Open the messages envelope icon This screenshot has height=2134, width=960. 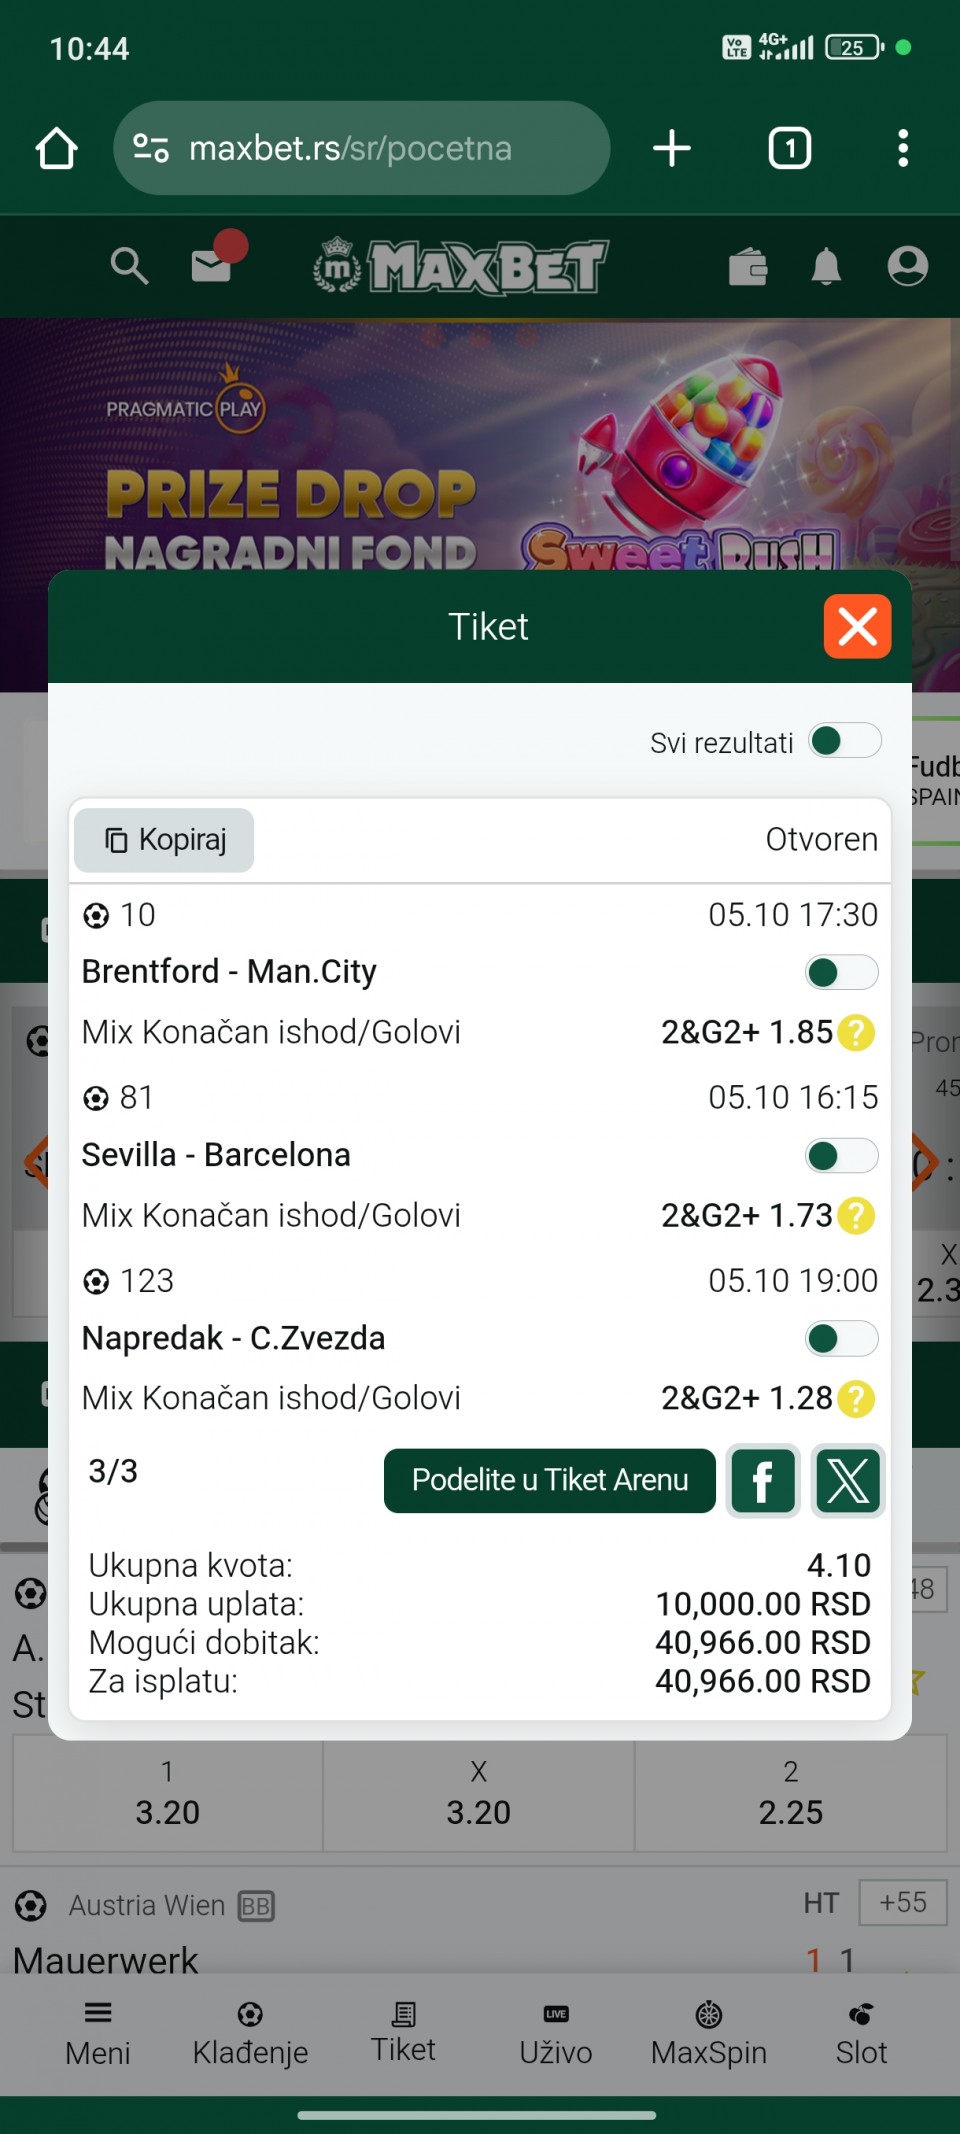(x=212, y=265)
